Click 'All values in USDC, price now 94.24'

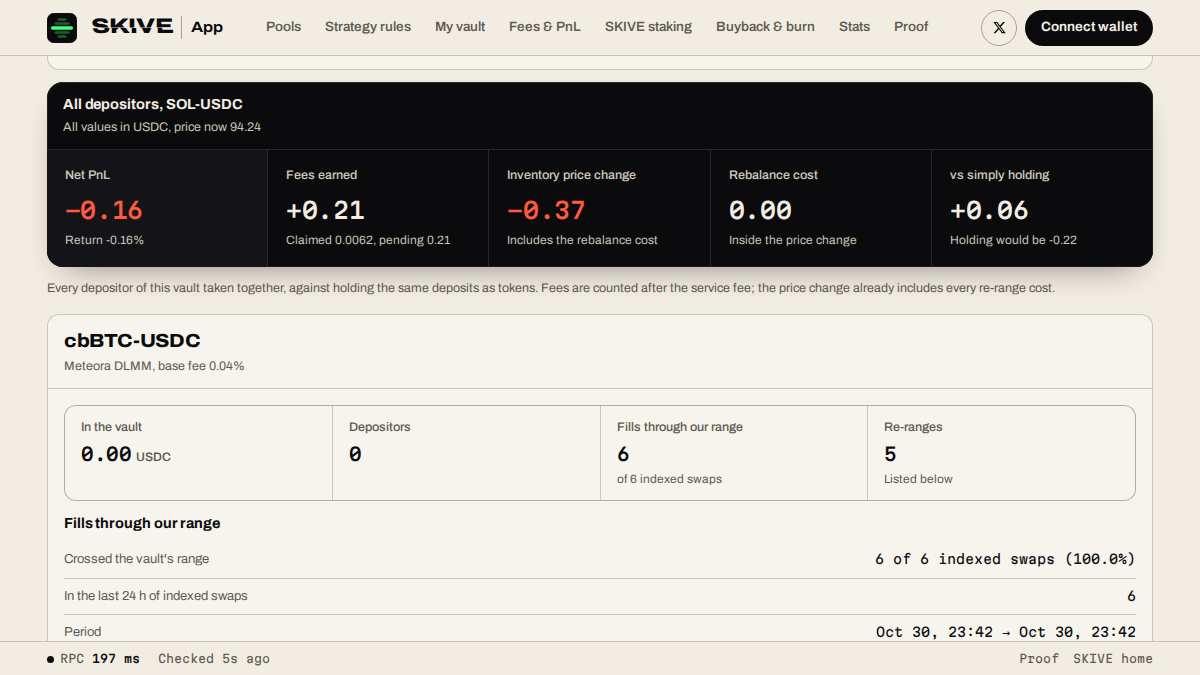pos(162,127)
